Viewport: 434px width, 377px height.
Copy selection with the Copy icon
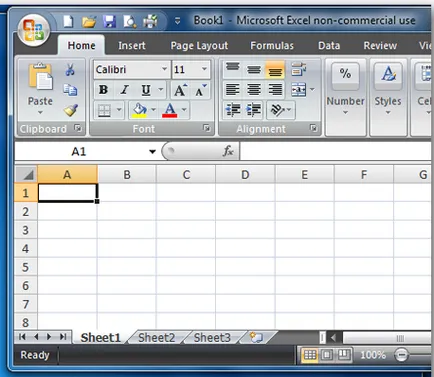click(x=70, y=90)
